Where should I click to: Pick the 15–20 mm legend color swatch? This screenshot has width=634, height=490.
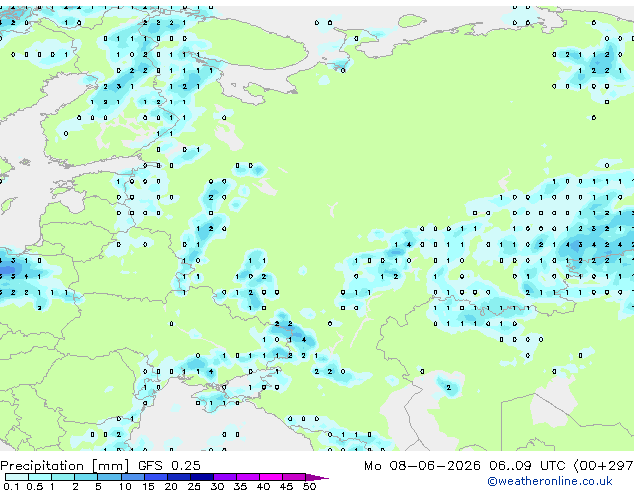[155, 477]
